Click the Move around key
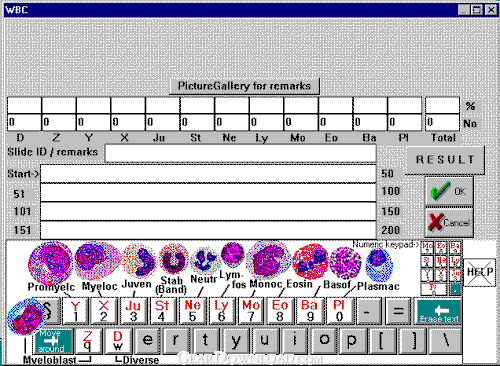This screenshot has height=366, width=500. [53, 341]
